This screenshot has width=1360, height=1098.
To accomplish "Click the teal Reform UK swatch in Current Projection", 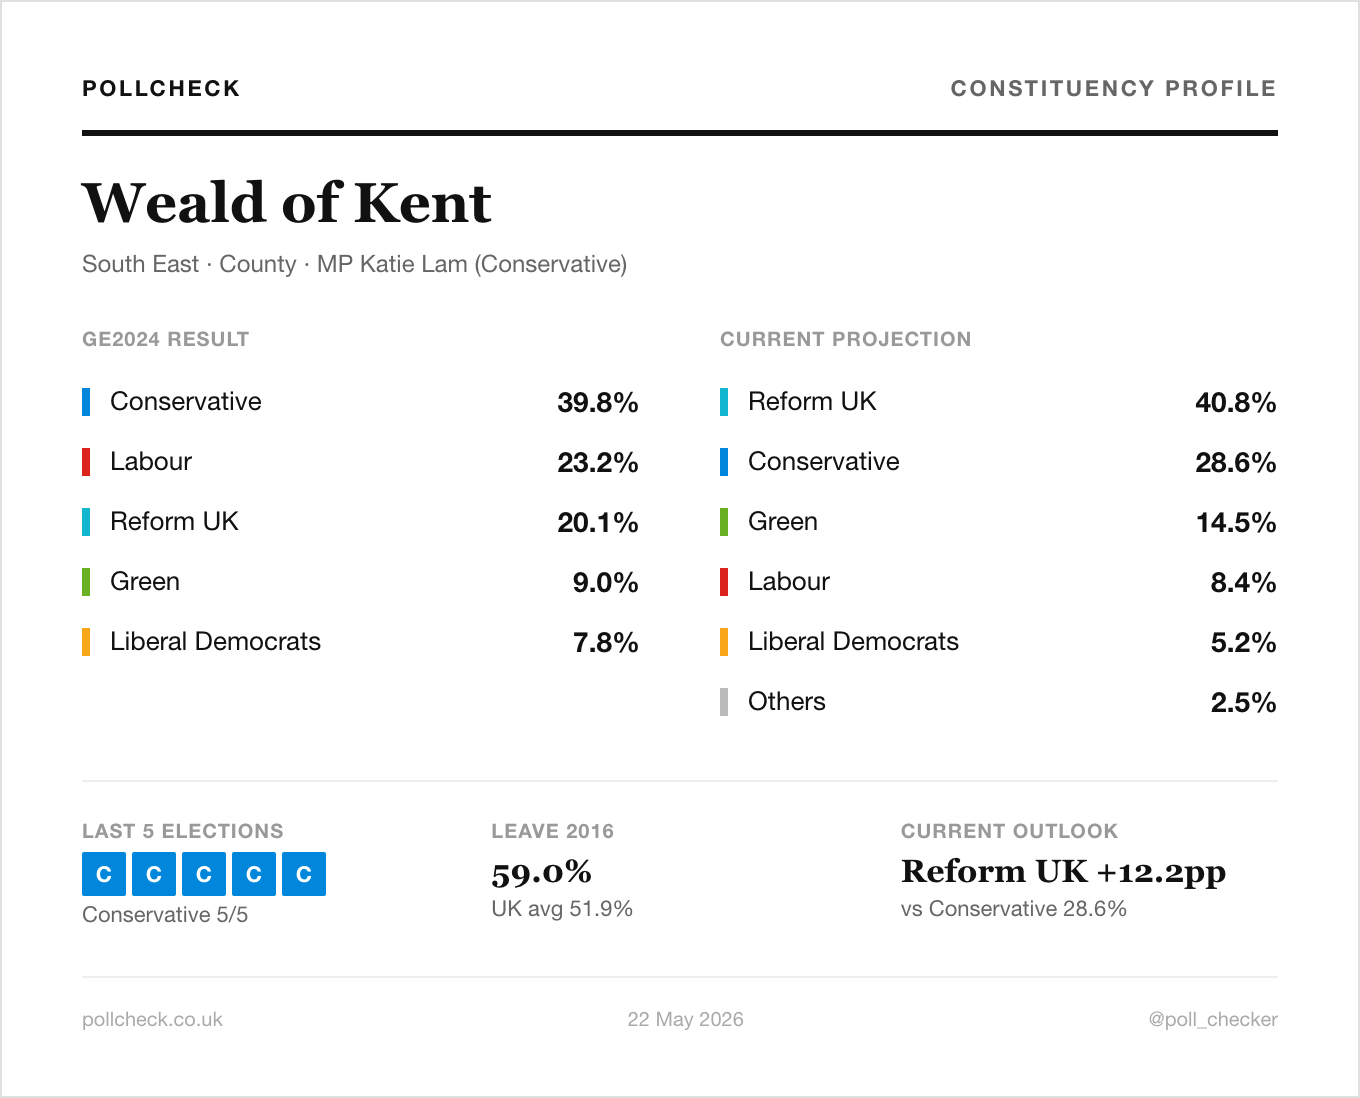I will [724, 402].
